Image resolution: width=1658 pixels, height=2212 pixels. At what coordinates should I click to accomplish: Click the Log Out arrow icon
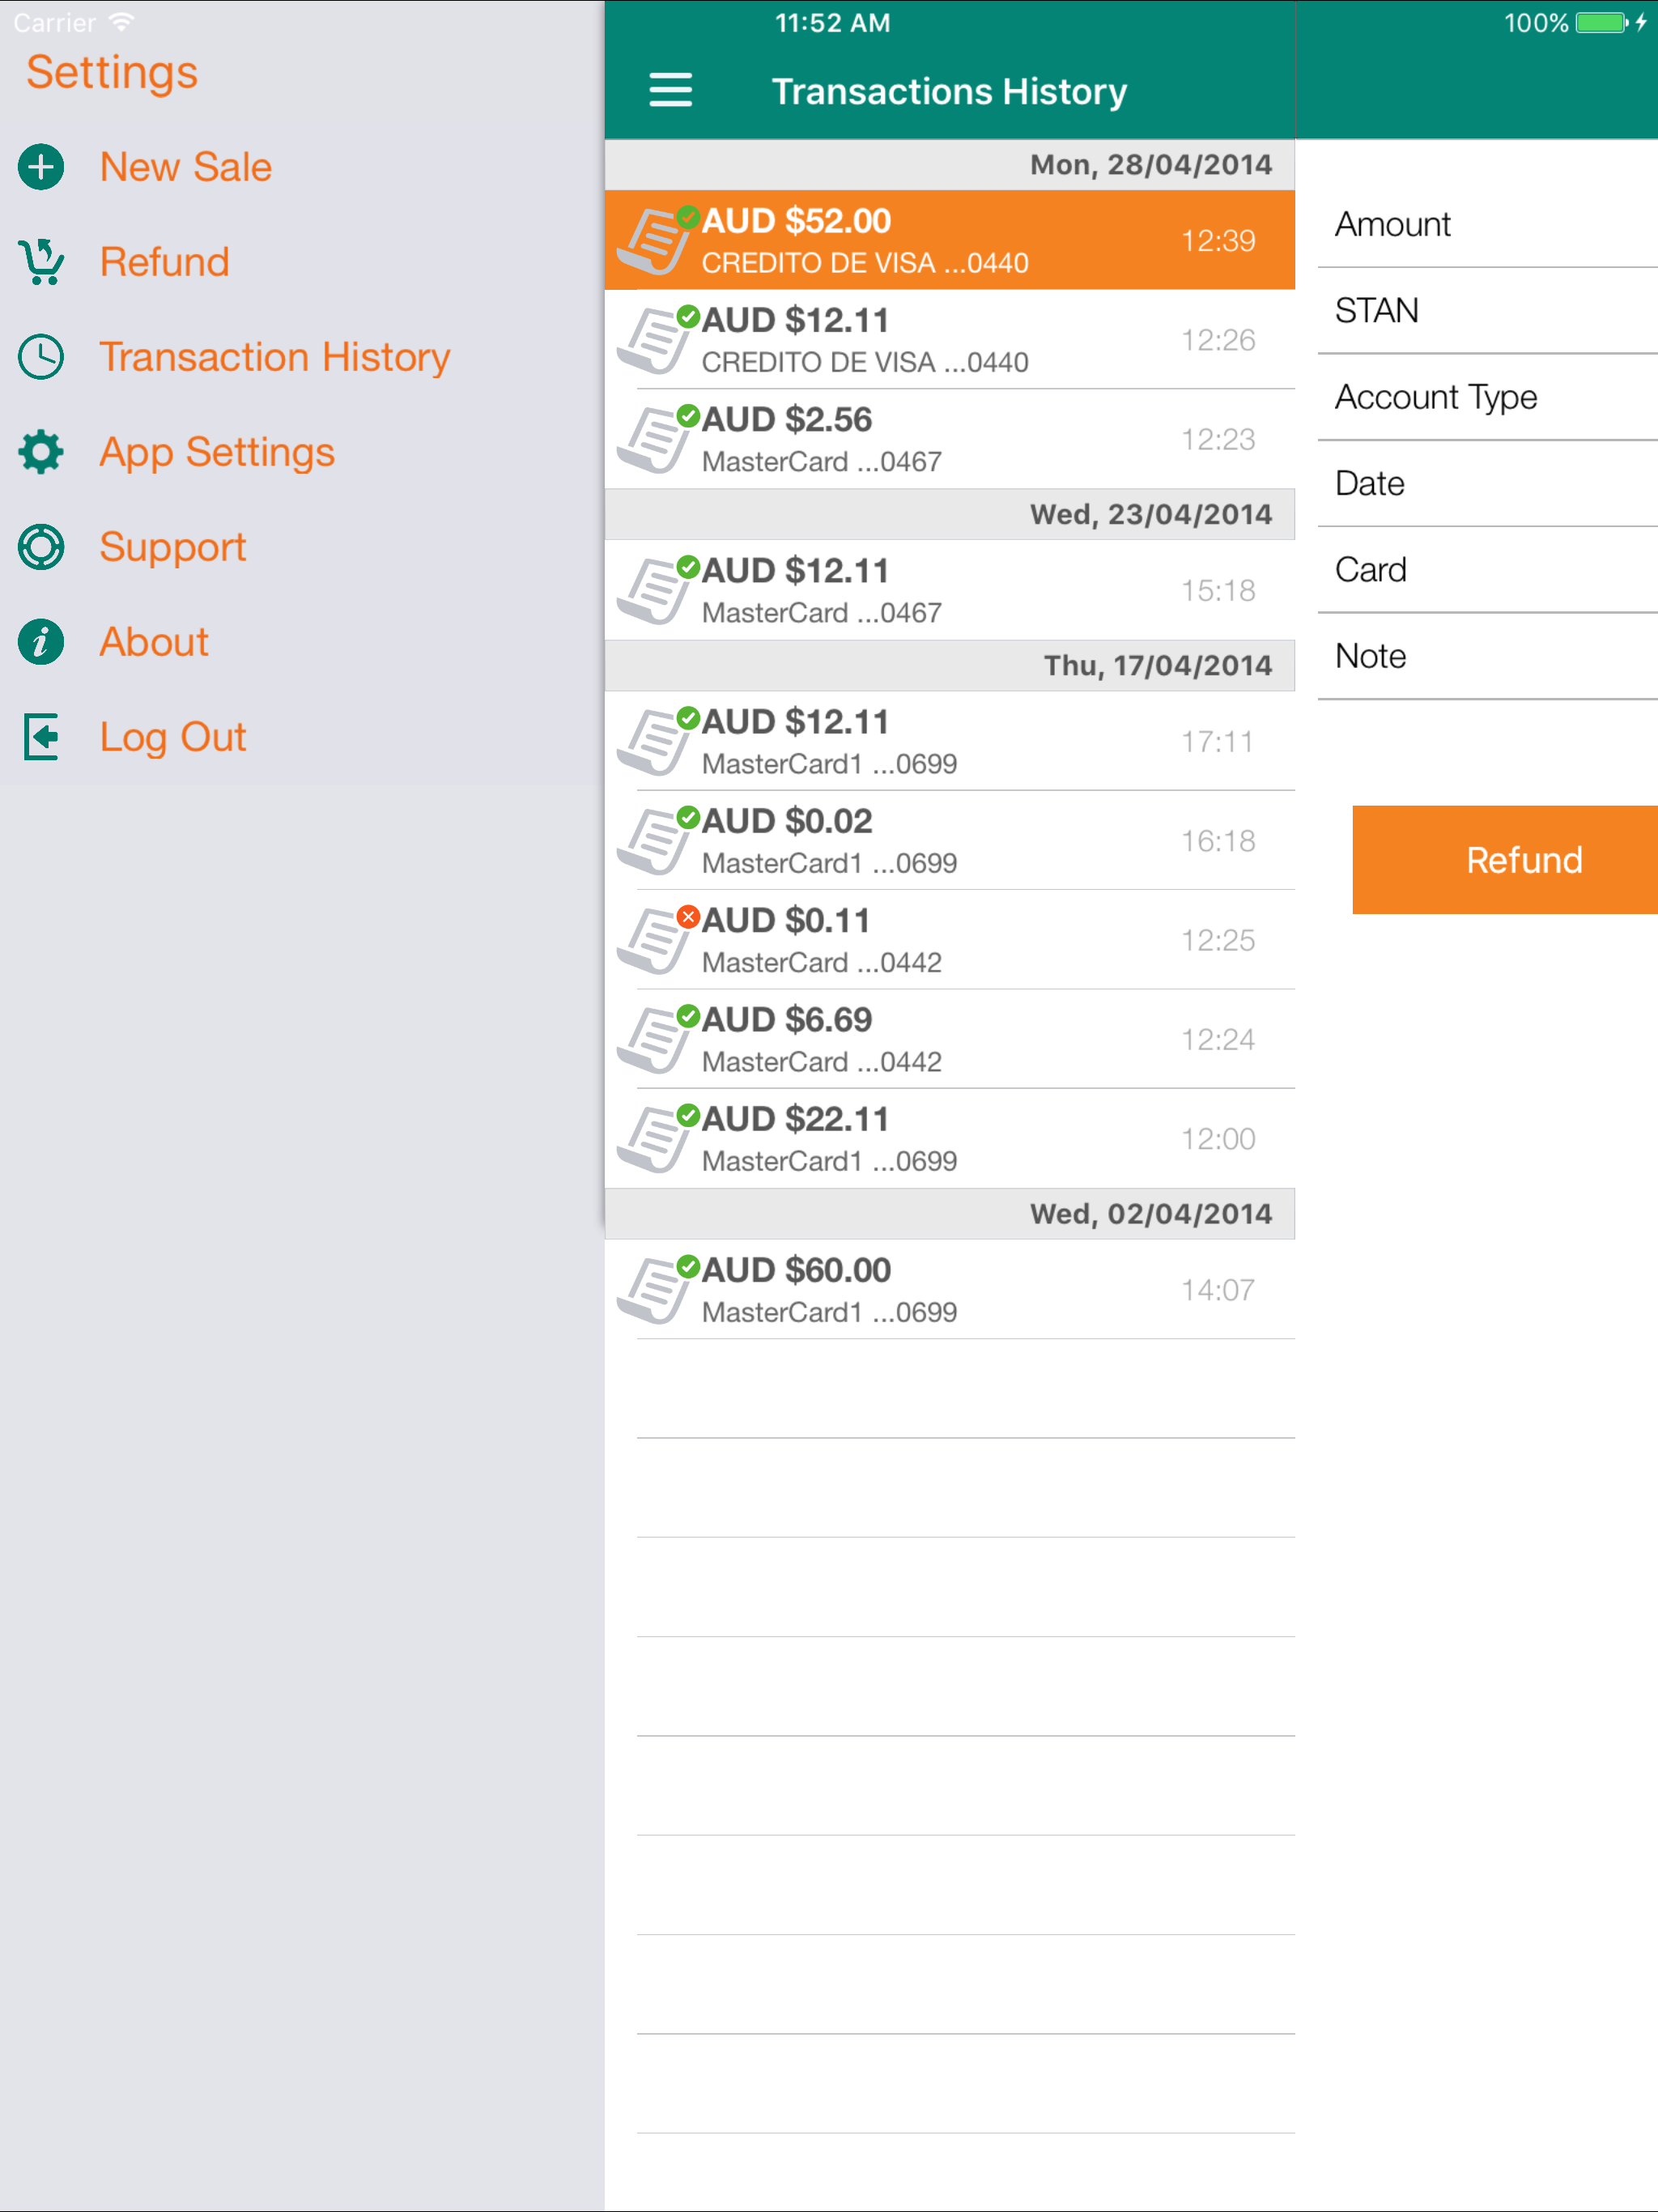click(x=41, y=737)
